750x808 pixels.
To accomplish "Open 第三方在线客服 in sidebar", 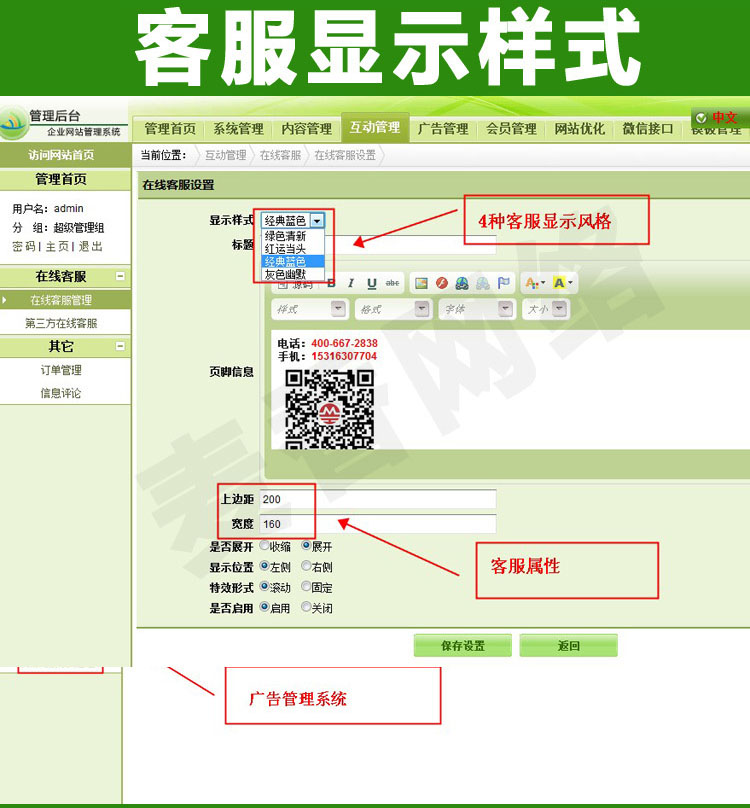I will (x=61, y=323).
